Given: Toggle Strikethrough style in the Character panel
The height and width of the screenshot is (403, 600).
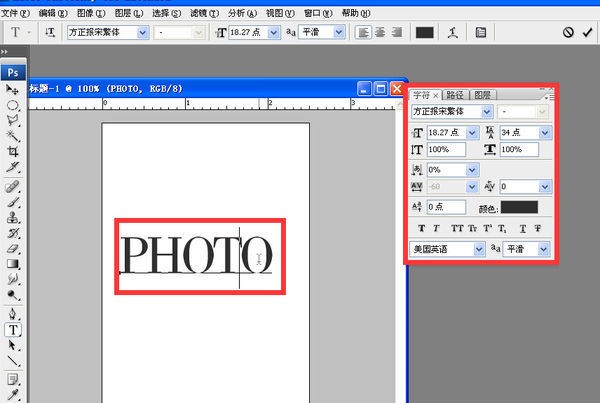Looking at the screenshot, I should pos(538,228).
